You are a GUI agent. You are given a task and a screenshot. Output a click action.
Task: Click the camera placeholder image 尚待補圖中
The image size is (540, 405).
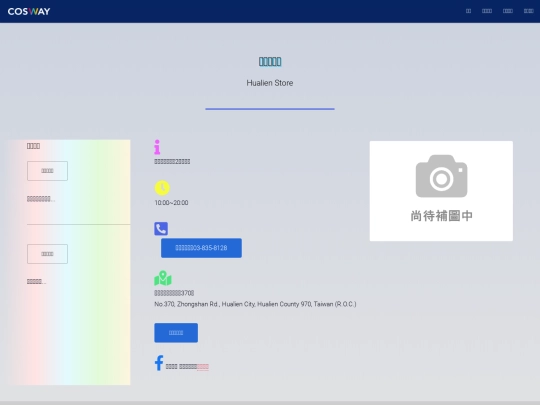tap(441, 191)
